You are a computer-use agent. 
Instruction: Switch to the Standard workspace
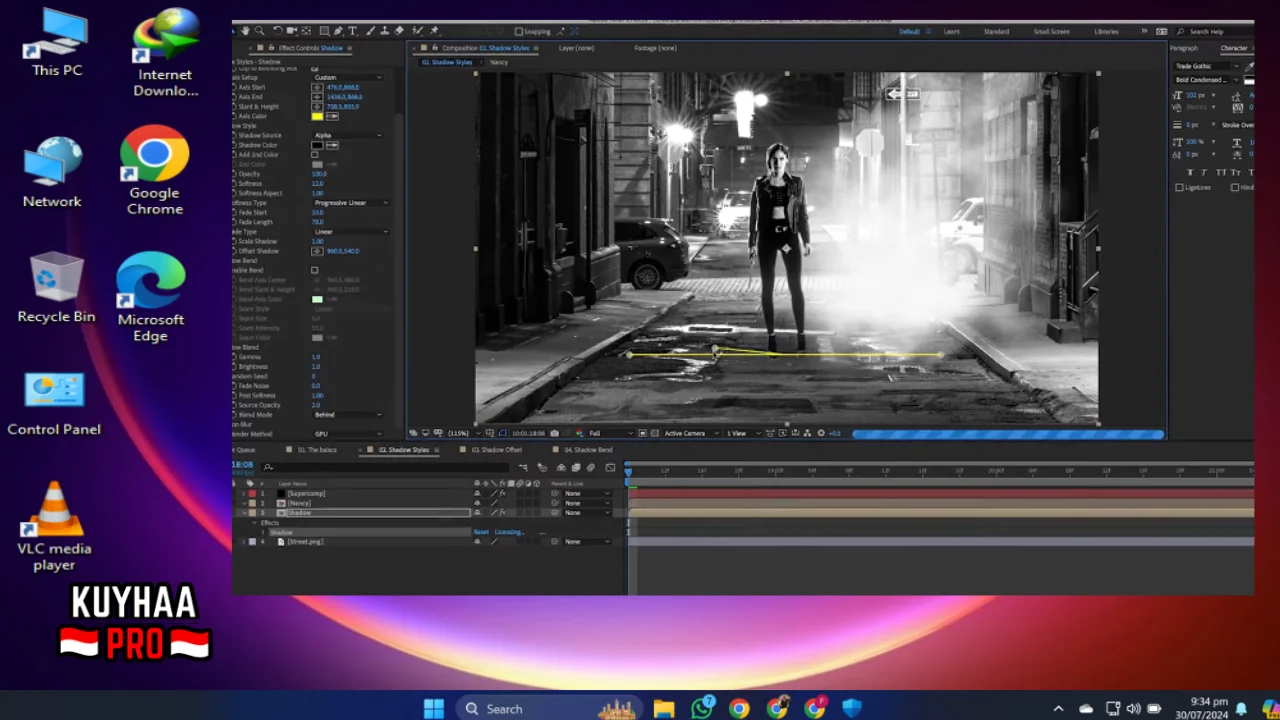point(996,32)
